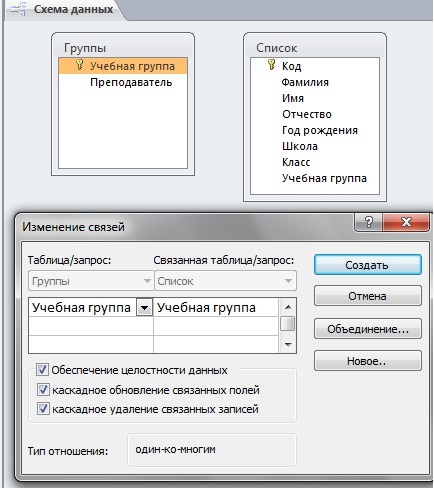Click the Создать button
Viewport: 434px width, 488px height.
(x=368, y=265)
